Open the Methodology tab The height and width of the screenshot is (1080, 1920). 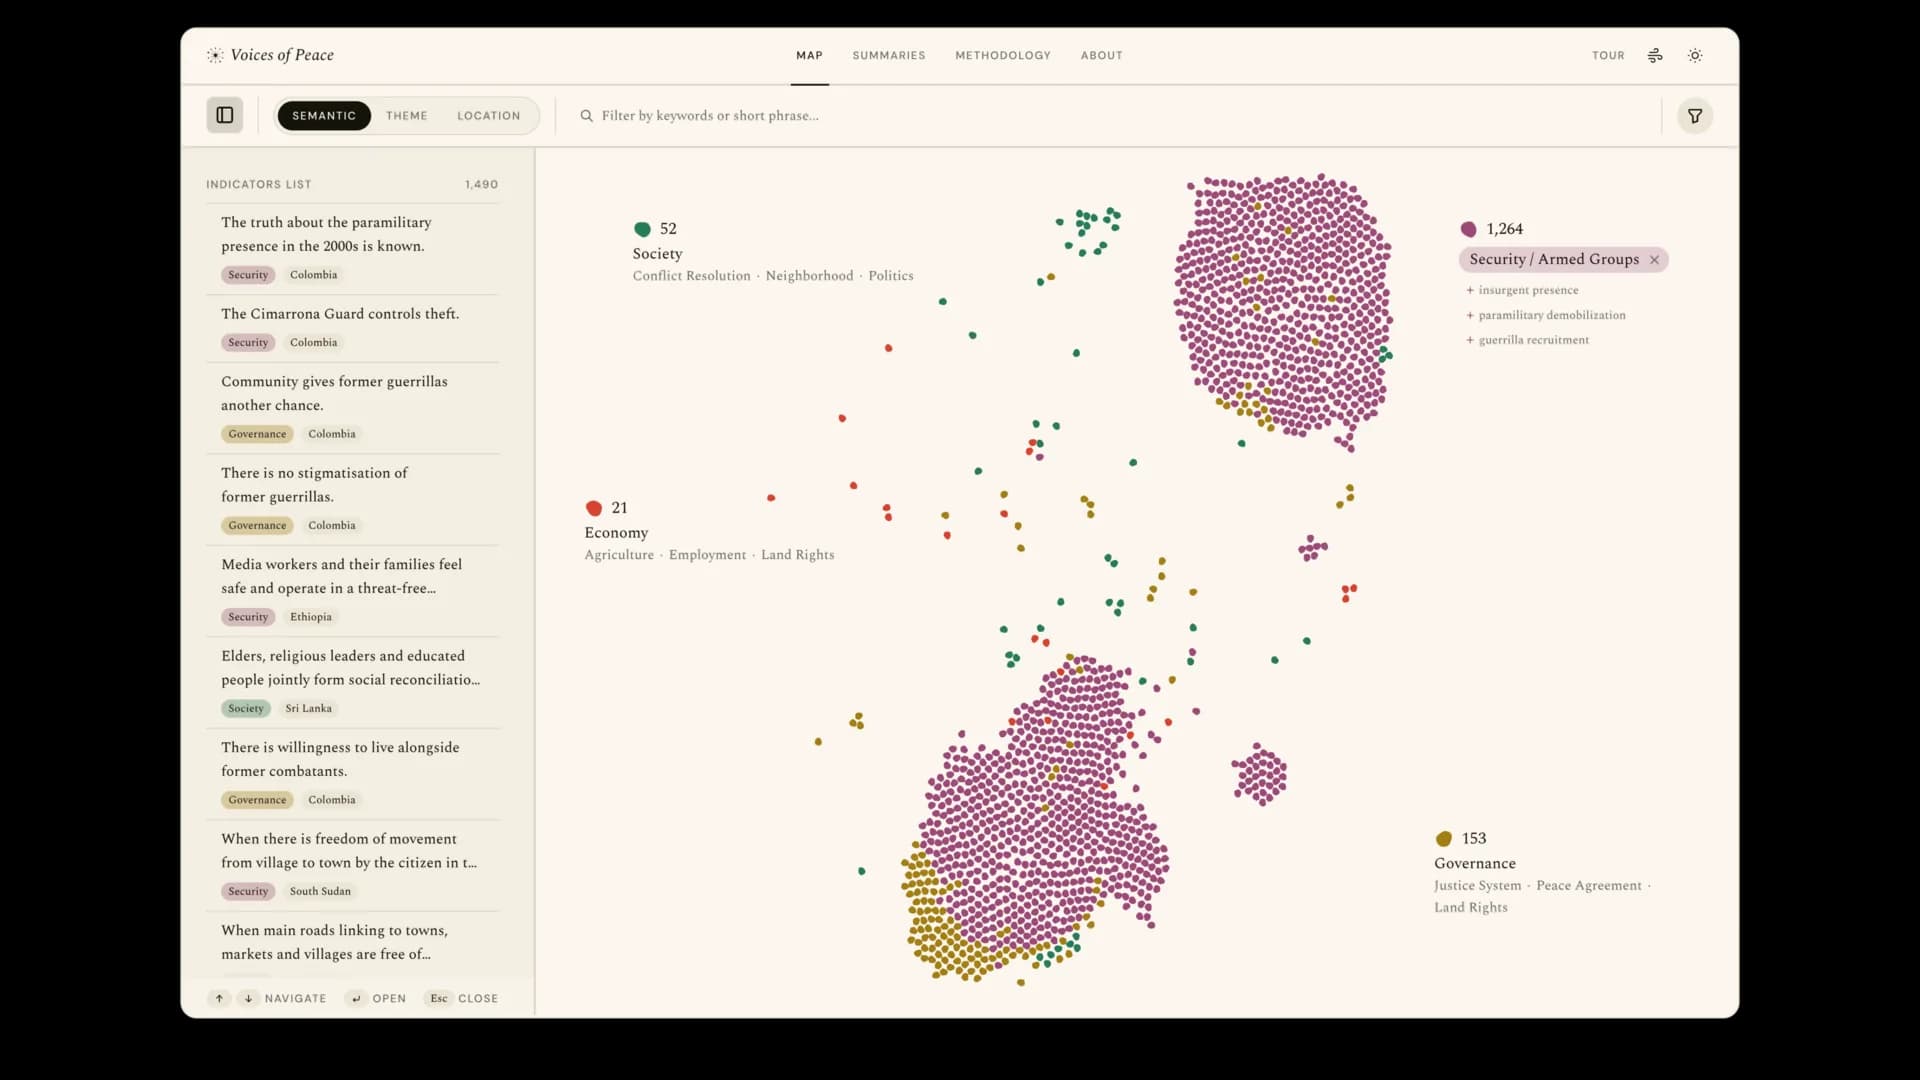[1003, 56]
